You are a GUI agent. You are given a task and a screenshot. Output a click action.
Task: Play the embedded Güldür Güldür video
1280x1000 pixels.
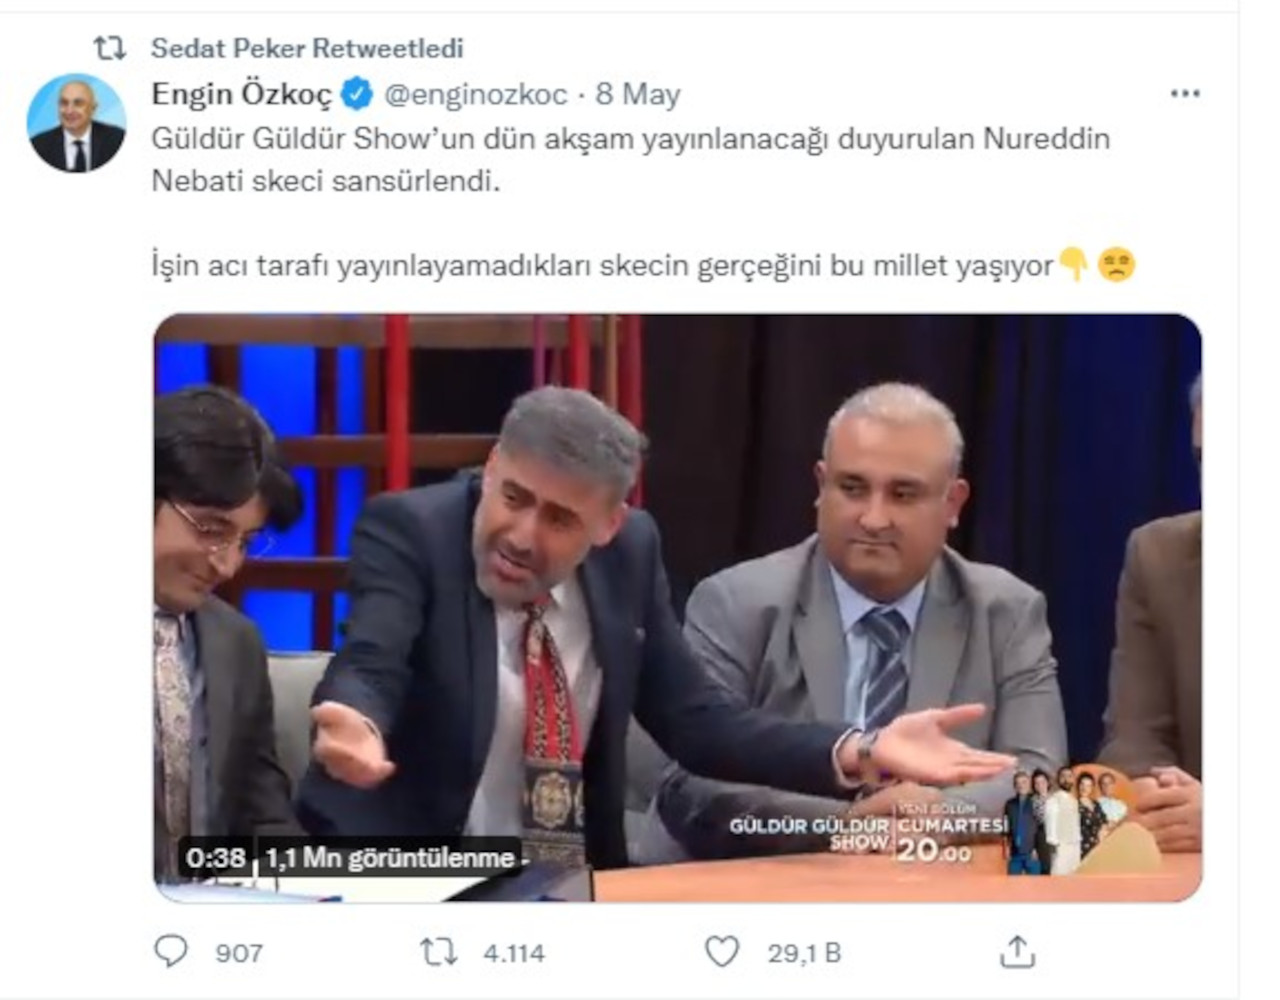pos(677,607)
